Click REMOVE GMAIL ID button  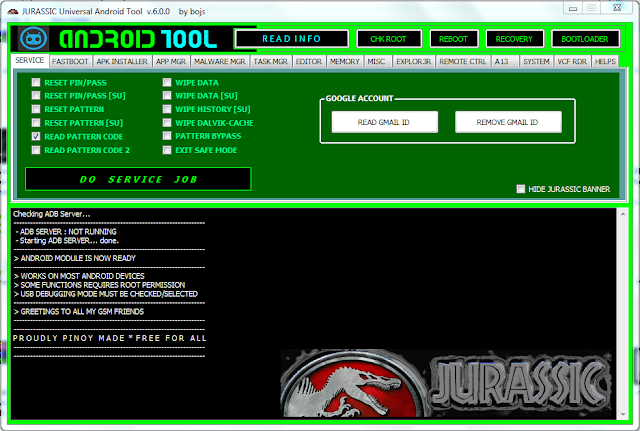[x=508, y=122]
